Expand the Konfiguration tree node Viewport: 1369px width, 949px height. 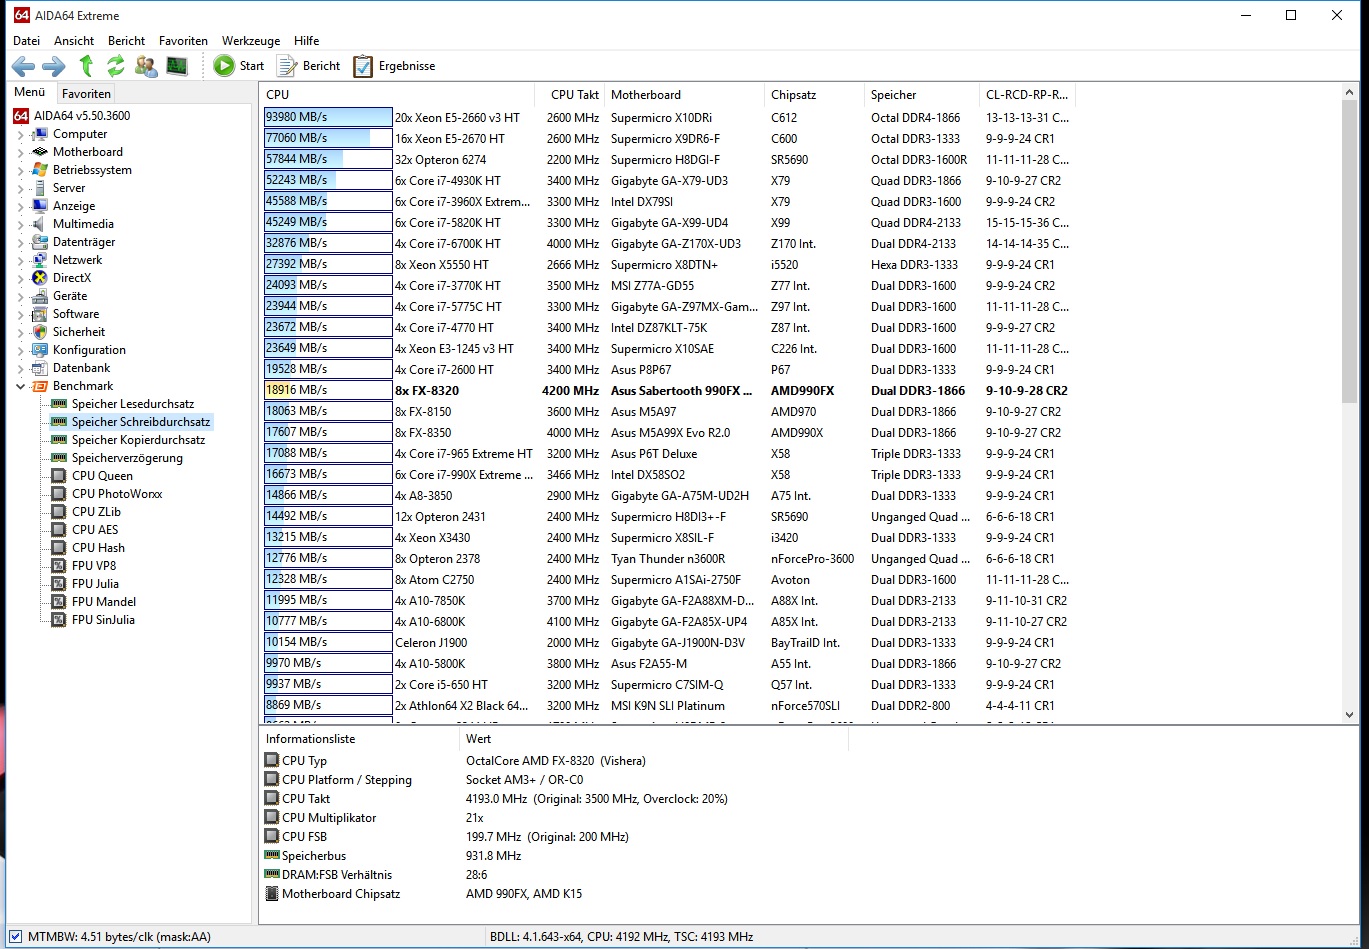click(21, 350)
